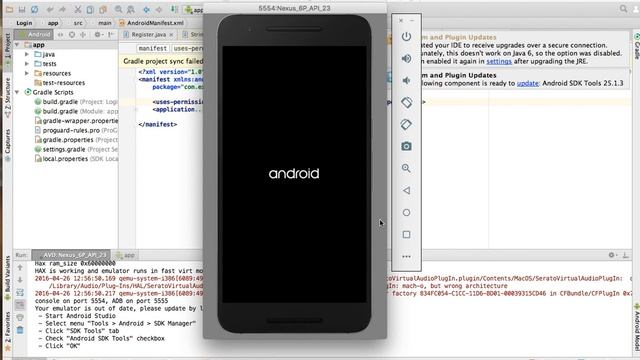Screen dimensions: 640x360
Task: Rotate the emulator right
Action: point(406,124)
